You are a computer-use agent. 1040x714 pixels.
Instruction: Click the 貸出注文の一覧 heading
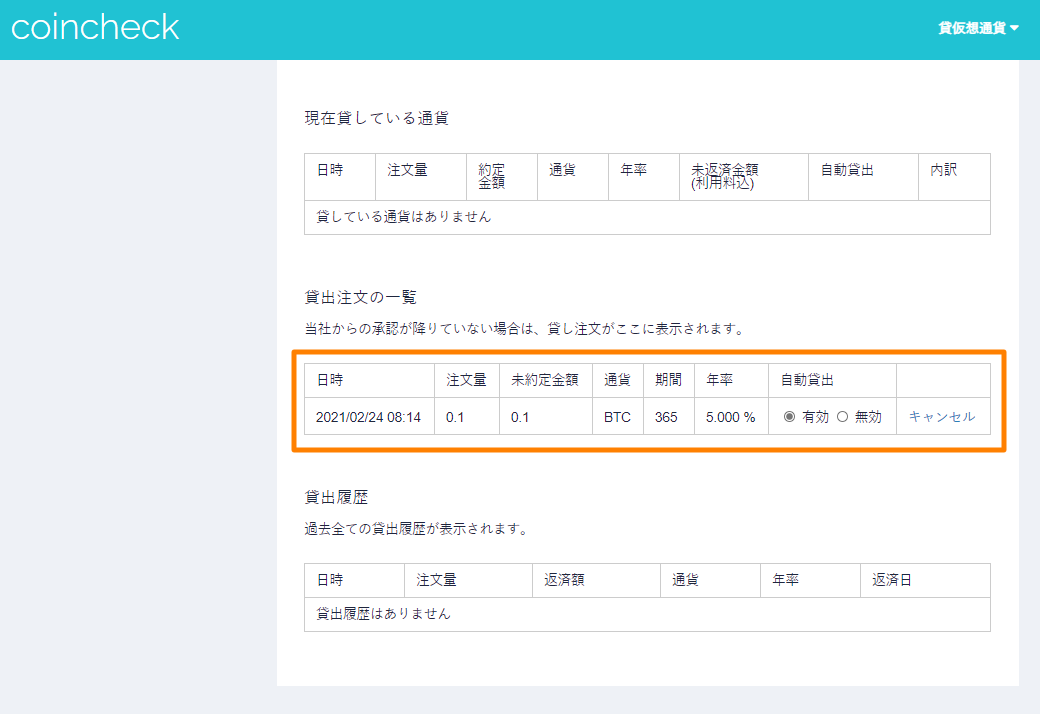[360, 297]
